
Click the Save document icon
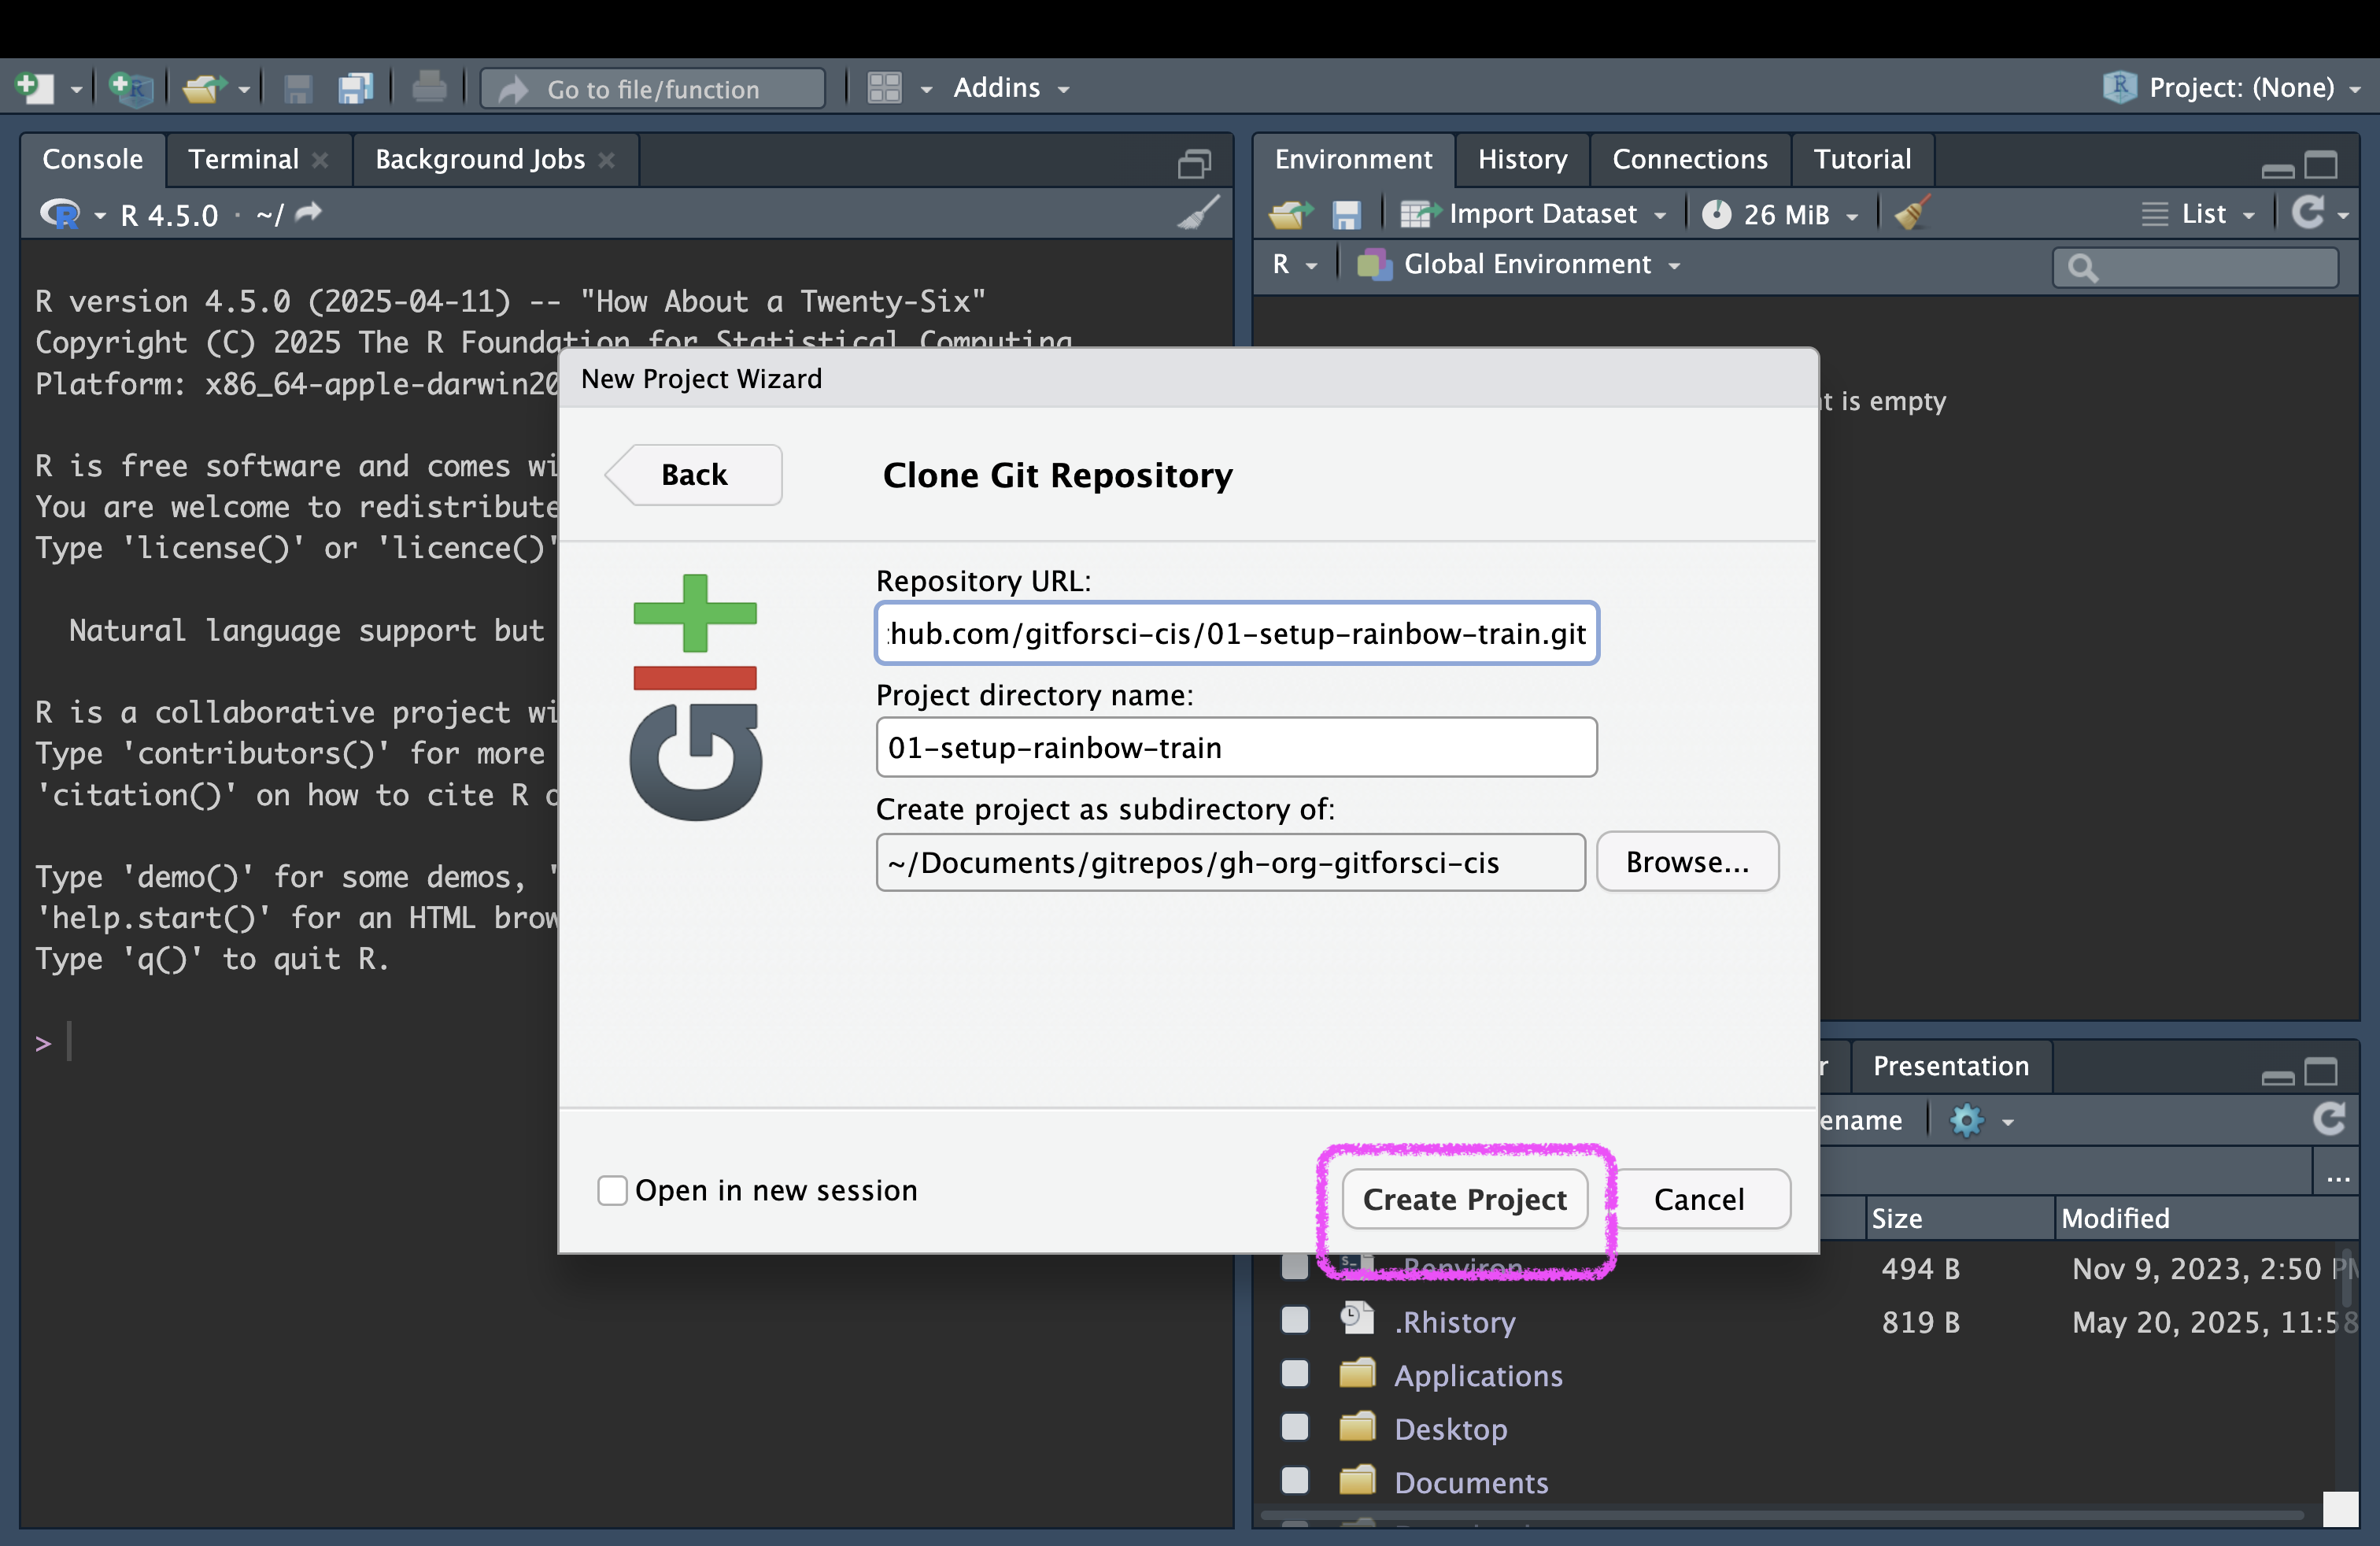tap(298, 88)
